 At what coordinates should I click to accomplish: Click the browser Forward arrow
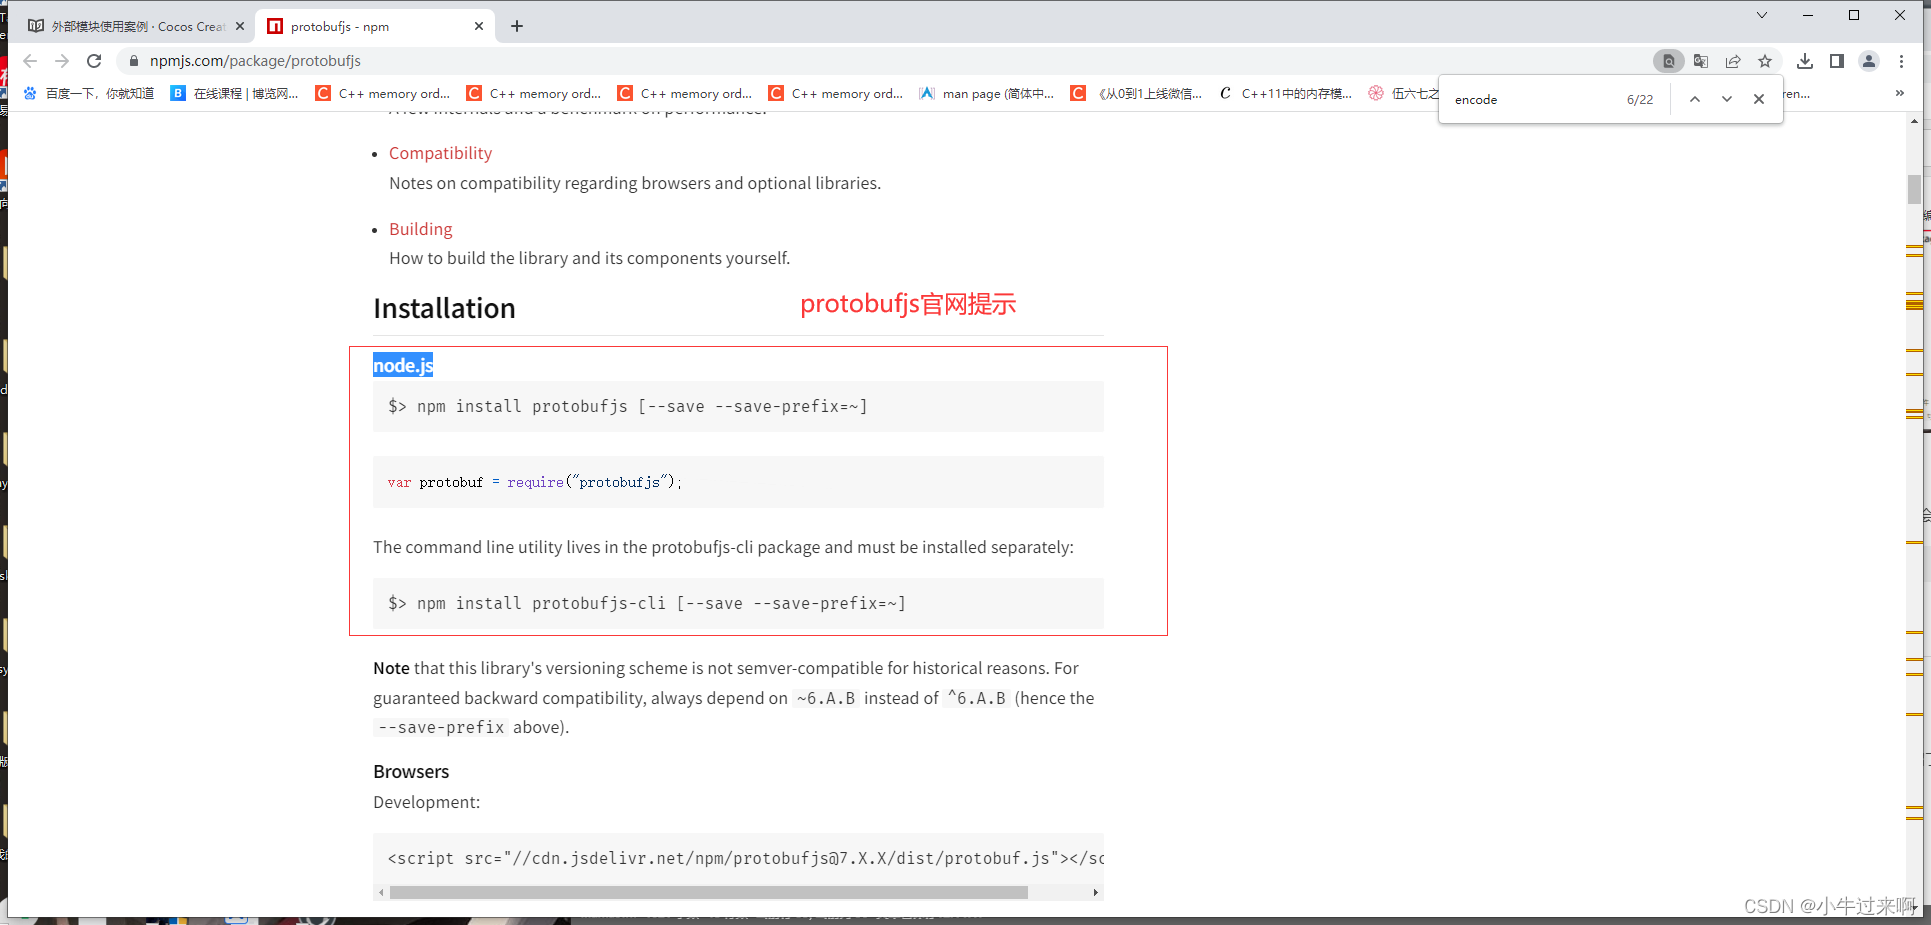(62, 61)
